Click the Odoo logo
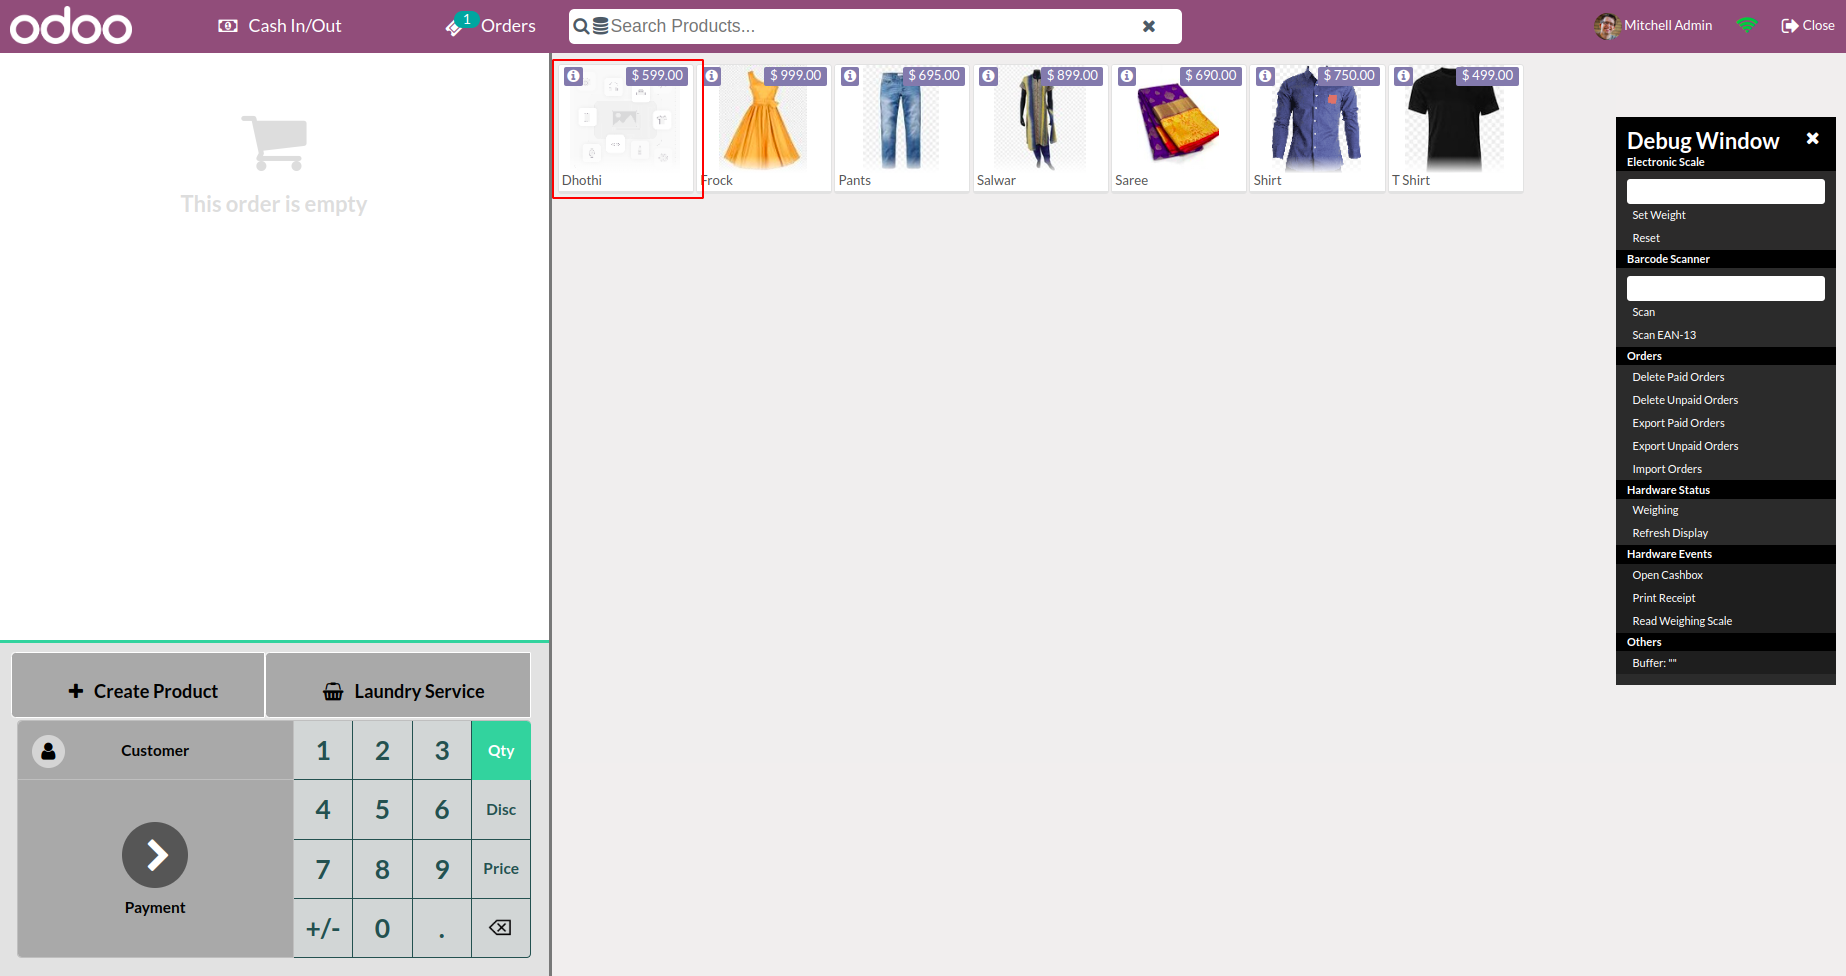 [71, 26]
